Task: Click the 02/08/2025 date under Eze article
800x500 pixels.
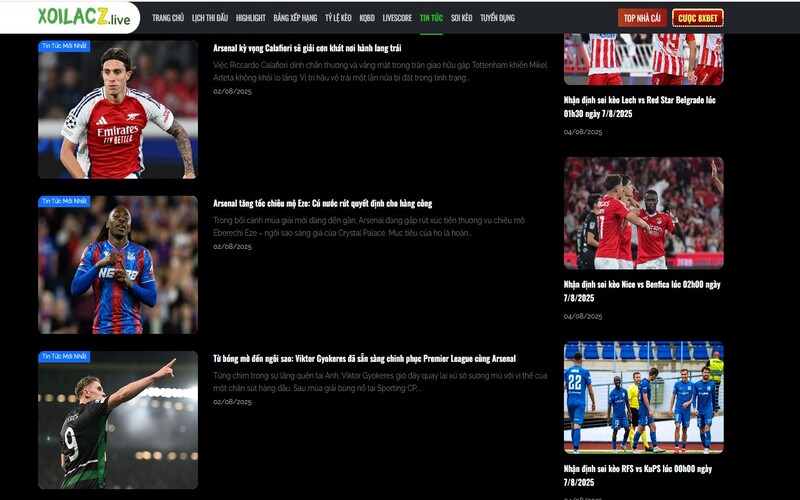Action: tap(232, 246)
